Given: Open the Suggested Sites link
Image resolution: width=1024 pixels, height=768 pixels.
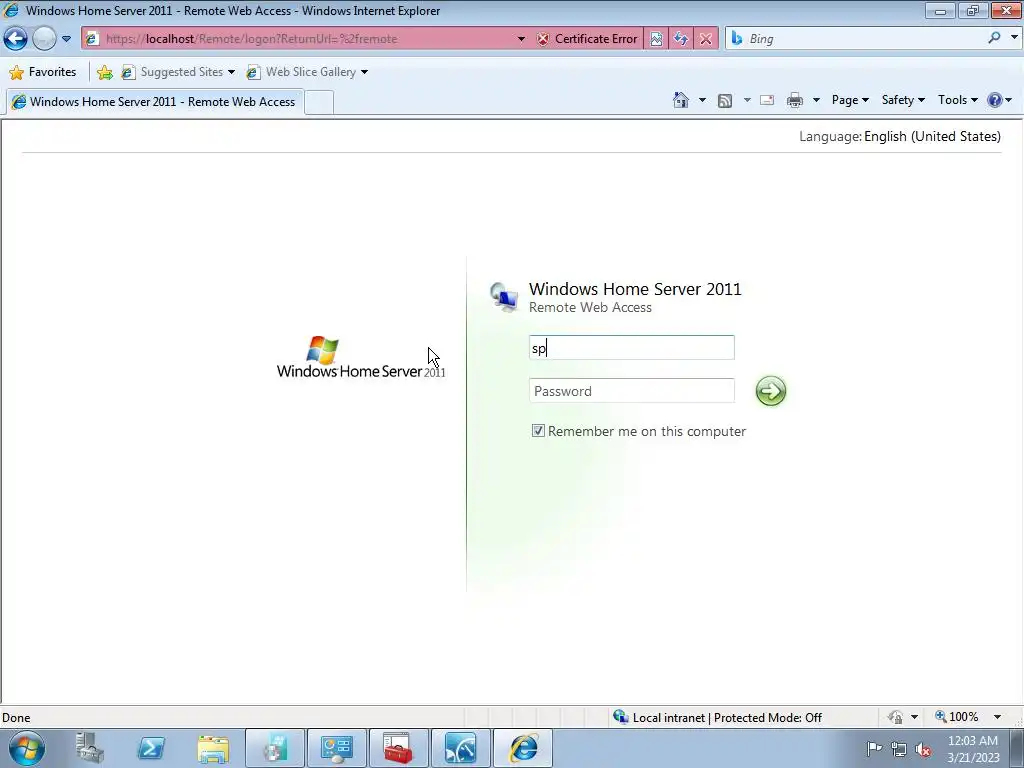Looking at the screenshot, I should point(178,72).
